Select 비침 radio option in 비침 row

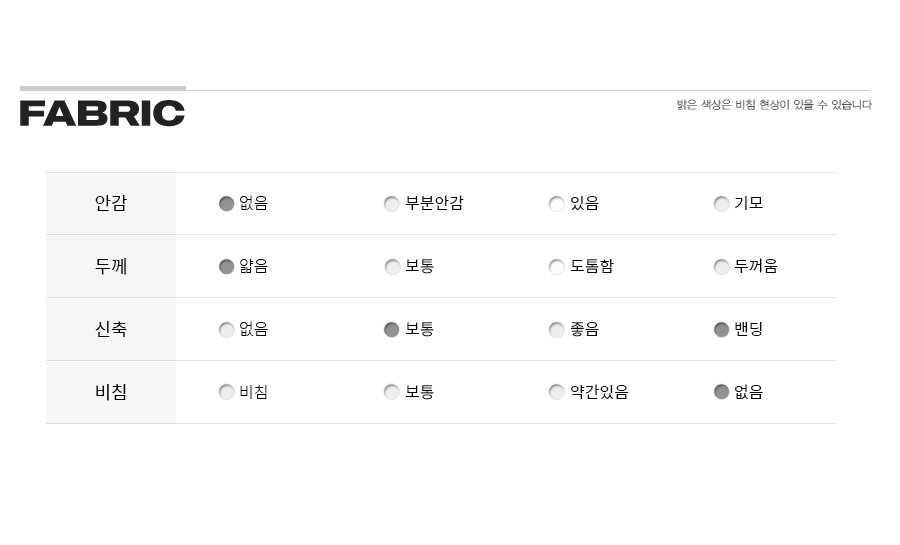click(x=227, y=392)
